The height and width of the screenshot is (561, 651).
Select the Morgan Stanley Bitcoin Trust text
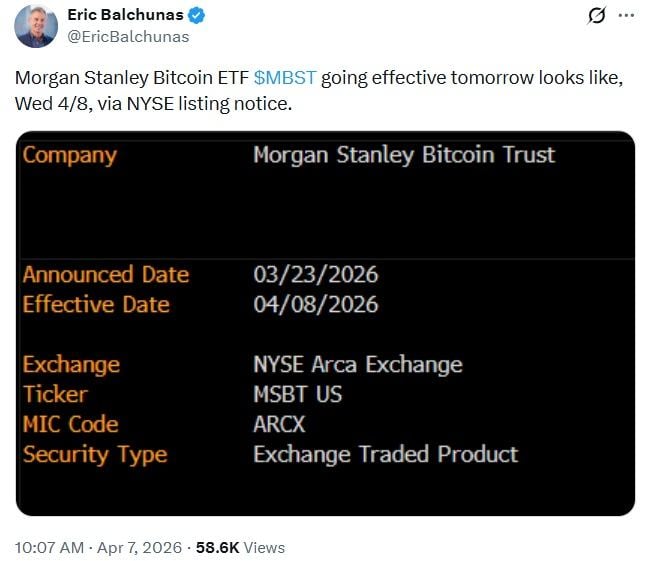(x=403, y=155)
